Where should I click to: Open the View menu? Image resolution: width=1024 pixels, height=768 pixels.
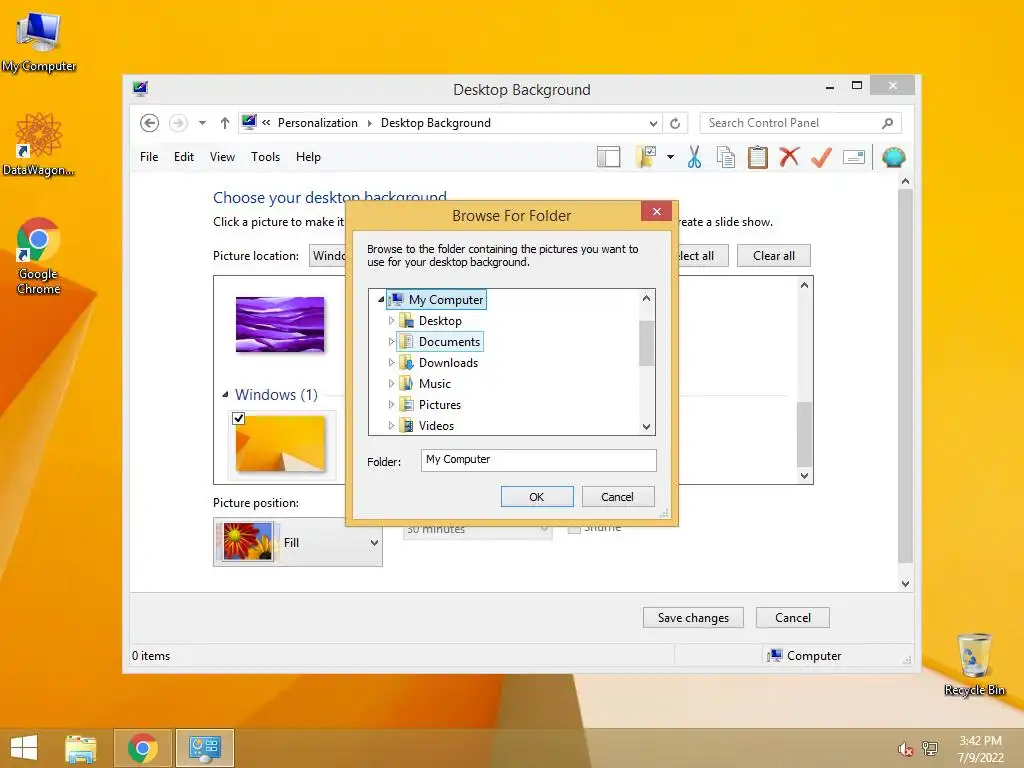point(222,157)
